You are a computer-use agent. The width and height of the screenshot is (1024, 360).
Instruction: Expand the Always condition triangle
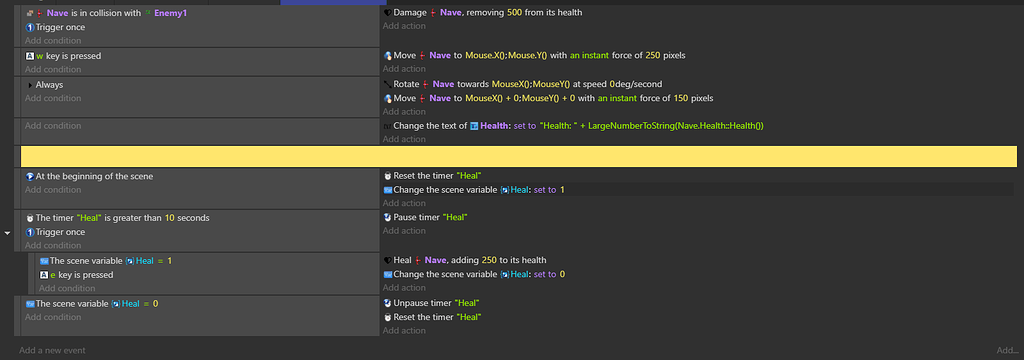click(x=30, y=85)
